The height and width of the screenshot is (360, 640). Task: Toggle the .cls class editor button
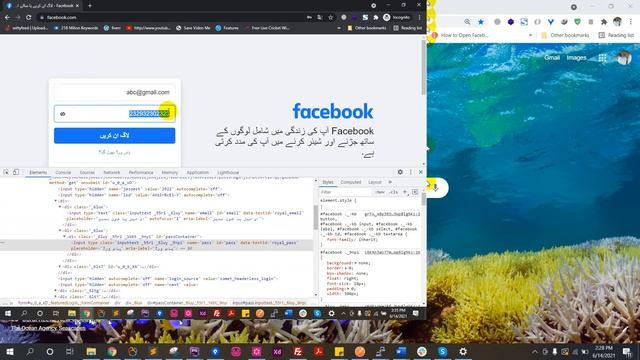click(393, 192)
